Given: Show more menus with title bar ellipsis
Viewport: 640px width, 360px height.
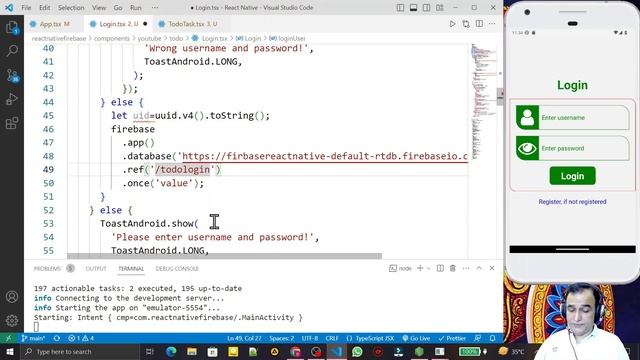Looking at the screenshot, I should 155,8.
